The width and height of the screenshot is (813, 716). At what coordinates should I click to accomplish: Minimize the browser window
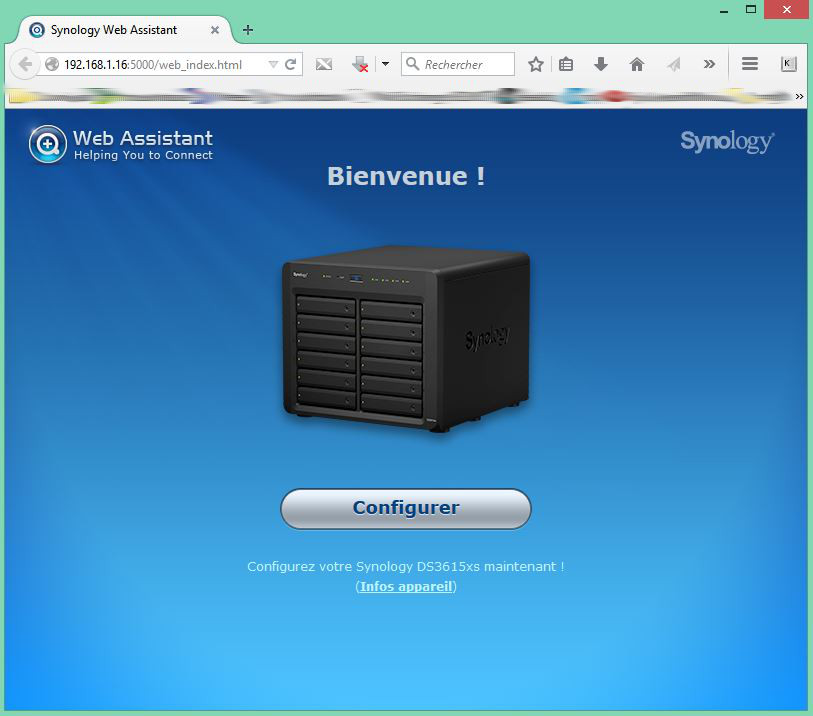(724, 9)
